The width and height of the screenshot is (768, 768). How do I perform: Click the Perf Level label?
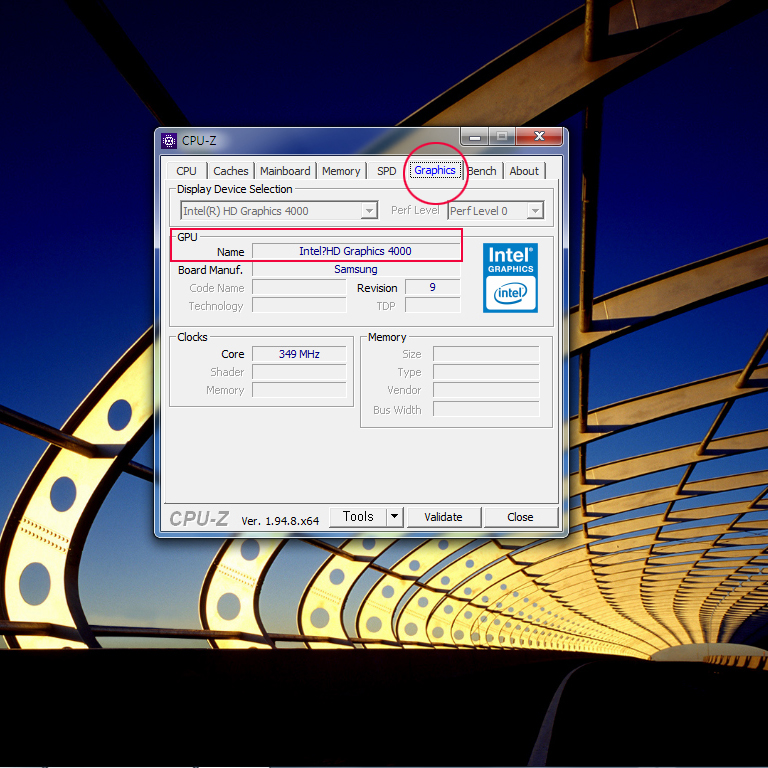415,210
